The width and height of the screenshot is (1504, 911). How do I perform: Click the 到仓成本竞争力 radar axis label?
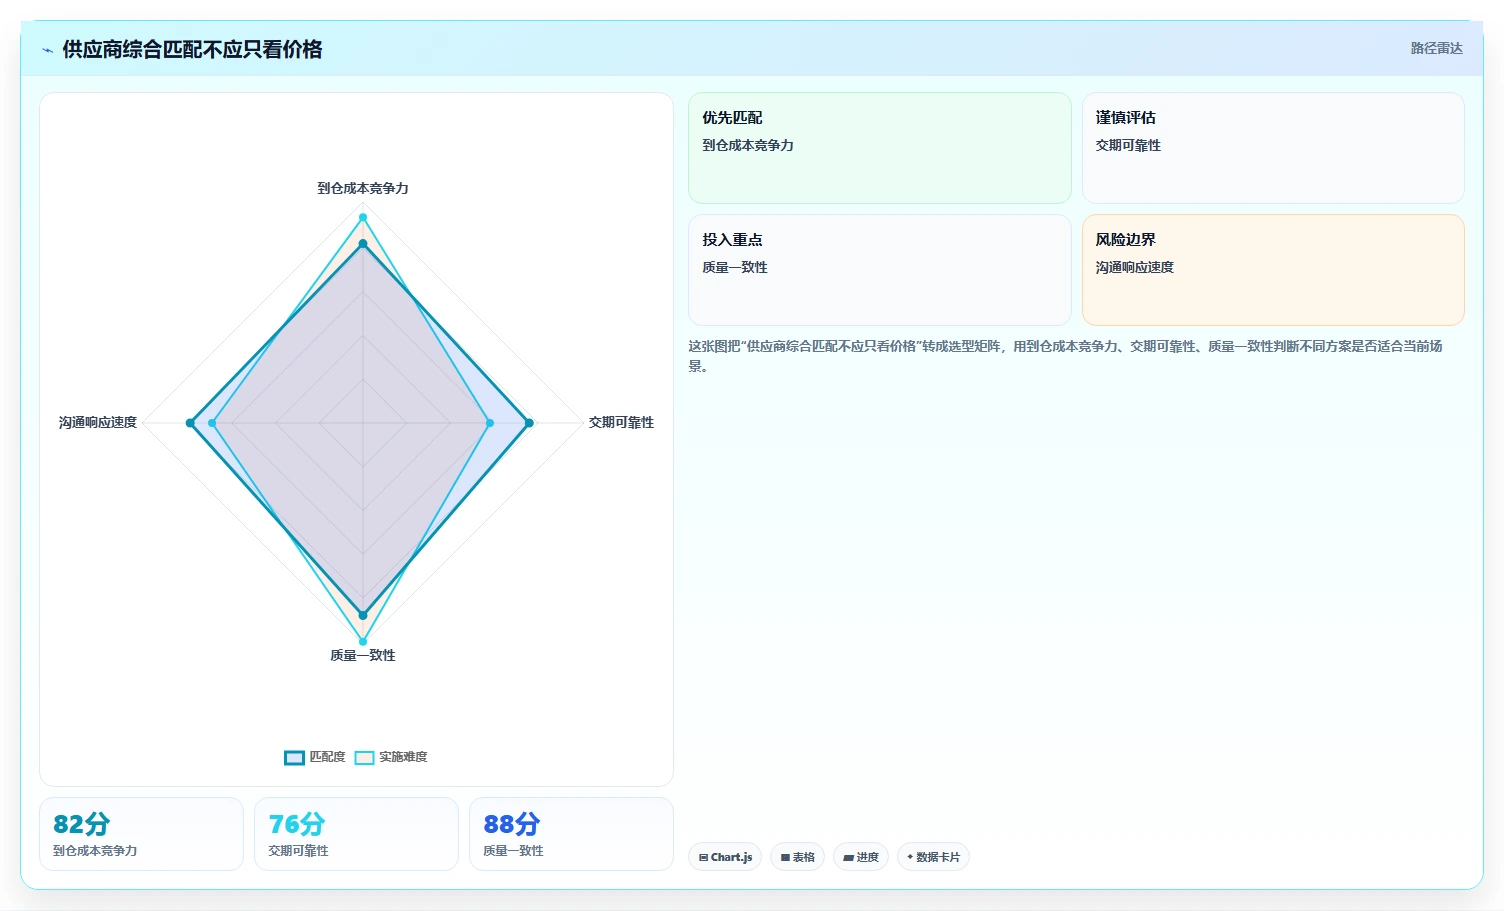[363, 188]
